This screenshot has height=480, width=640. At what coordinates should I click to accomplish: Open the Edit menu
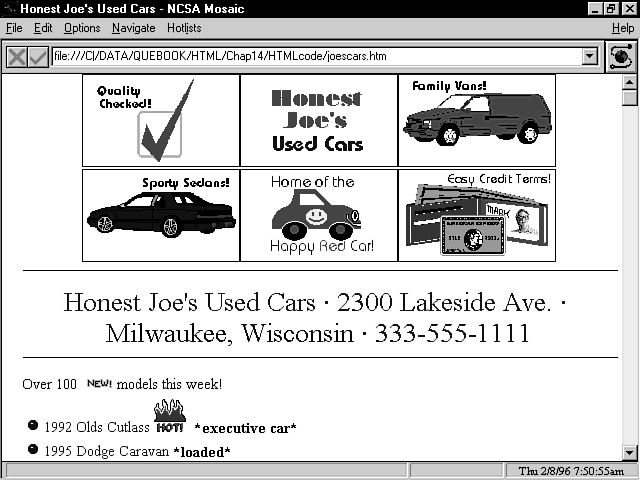coord(43,28)
